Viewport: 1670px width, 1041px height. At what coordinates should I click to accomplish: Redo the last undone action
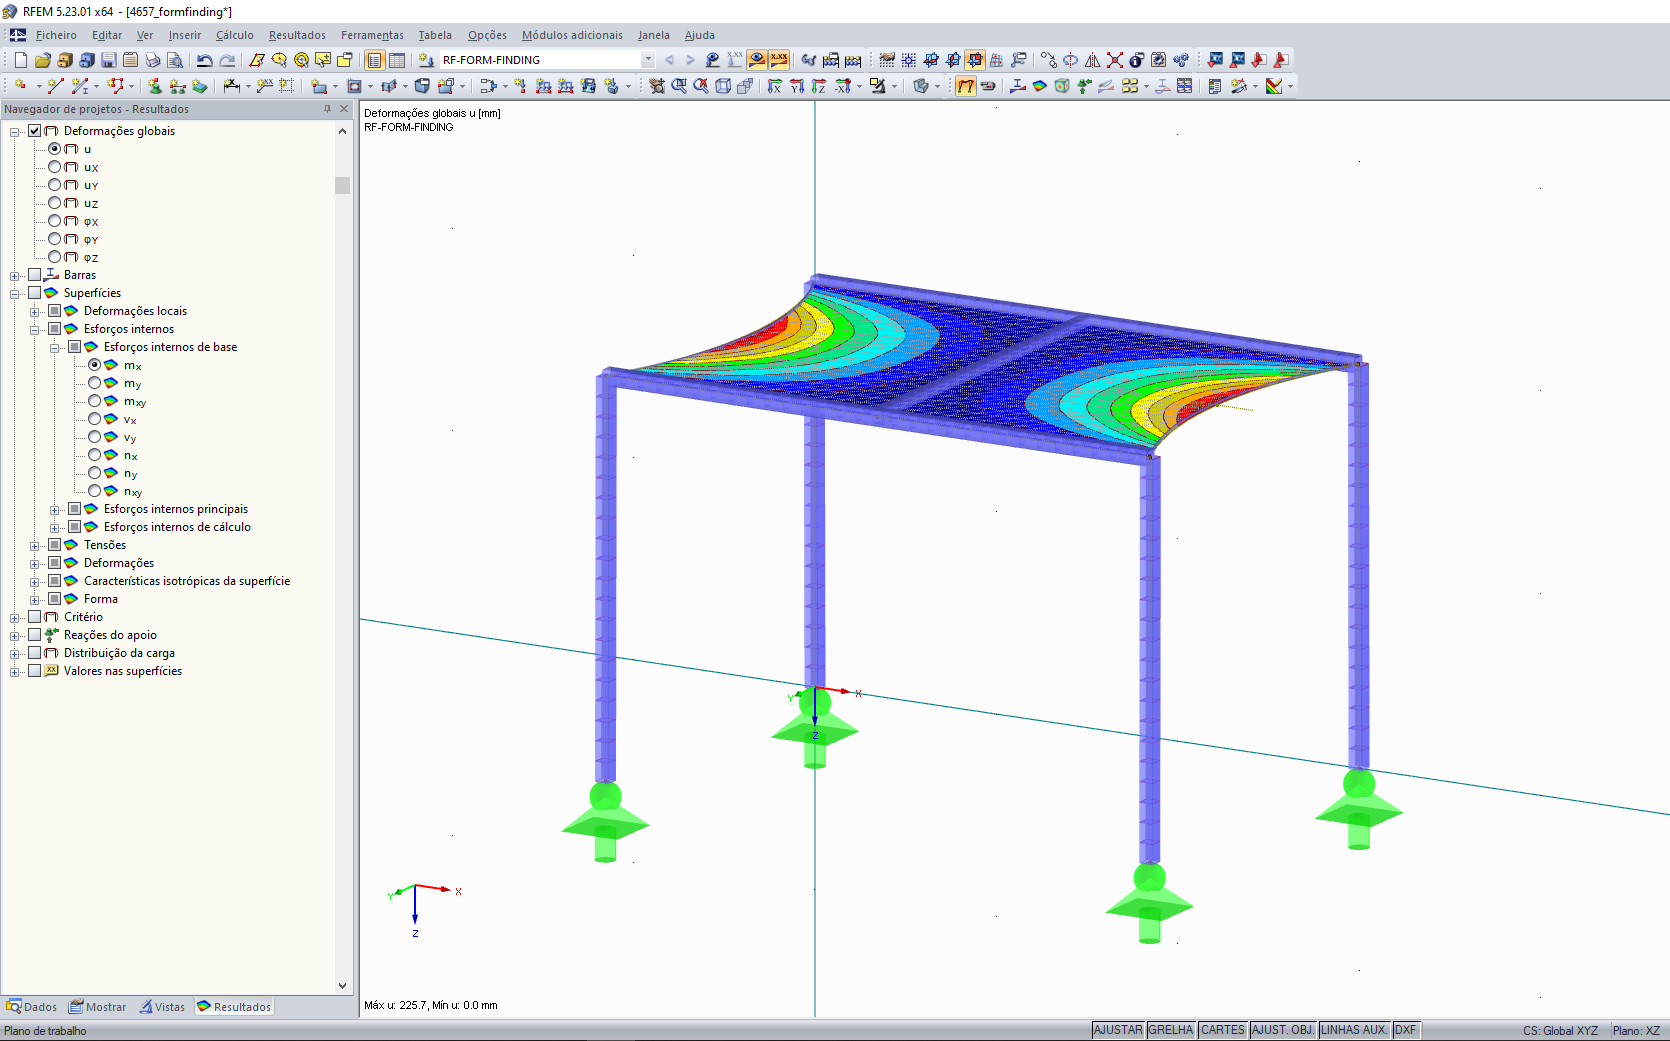[227, 60]
